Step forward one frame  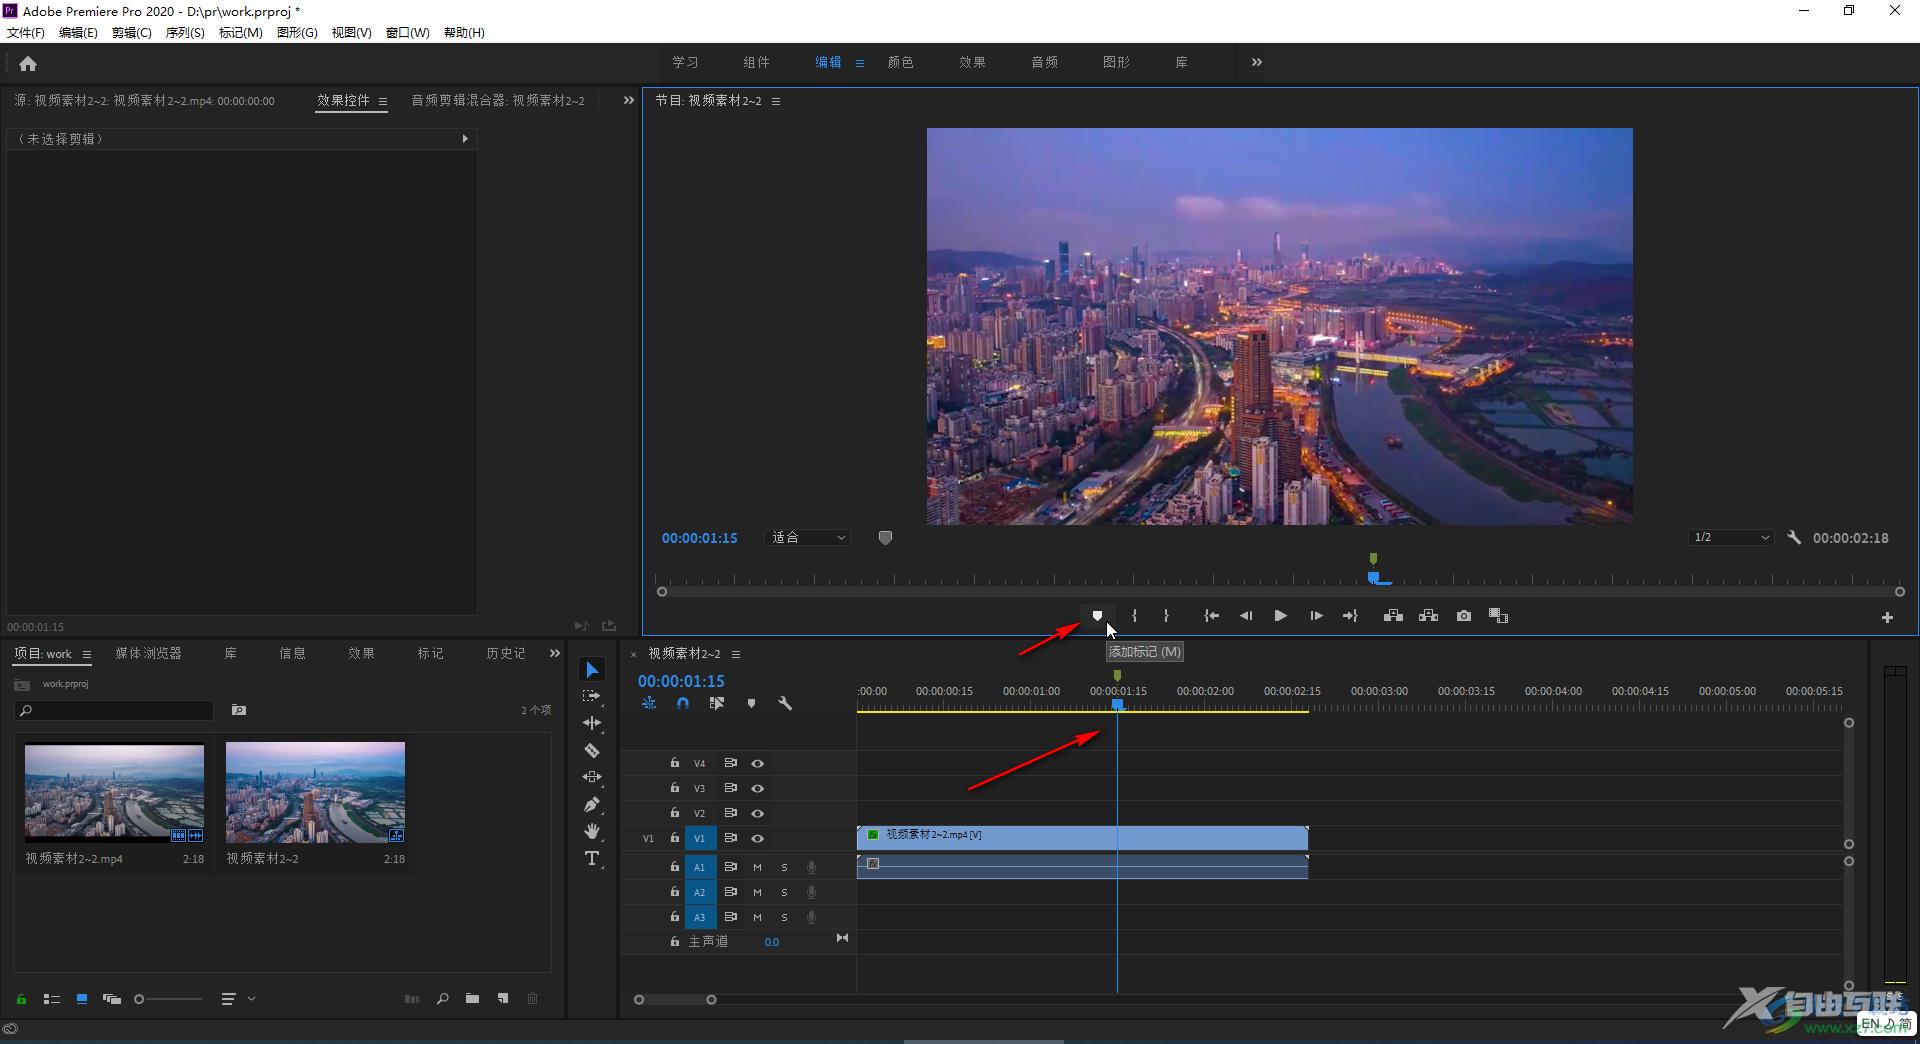pos(1316,616)
